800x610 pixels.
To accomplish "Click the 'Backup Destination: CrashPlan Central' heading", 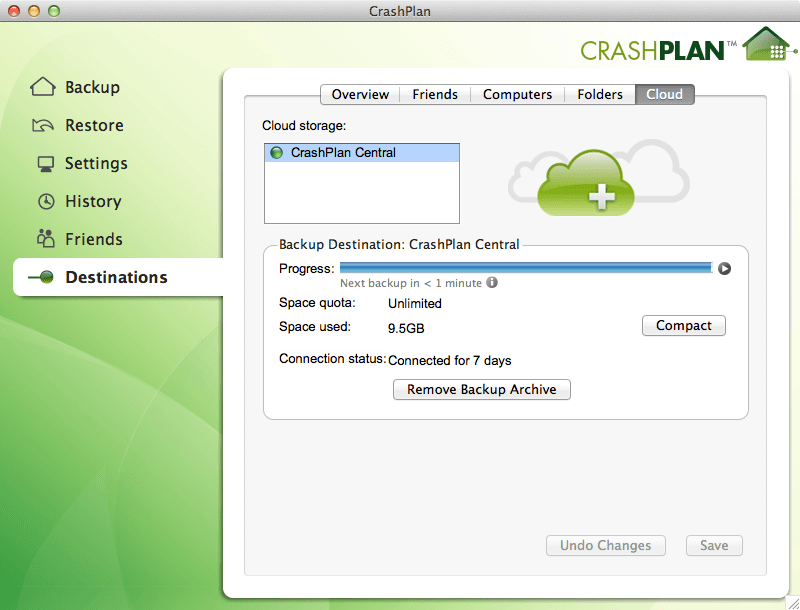I will 399,244.
